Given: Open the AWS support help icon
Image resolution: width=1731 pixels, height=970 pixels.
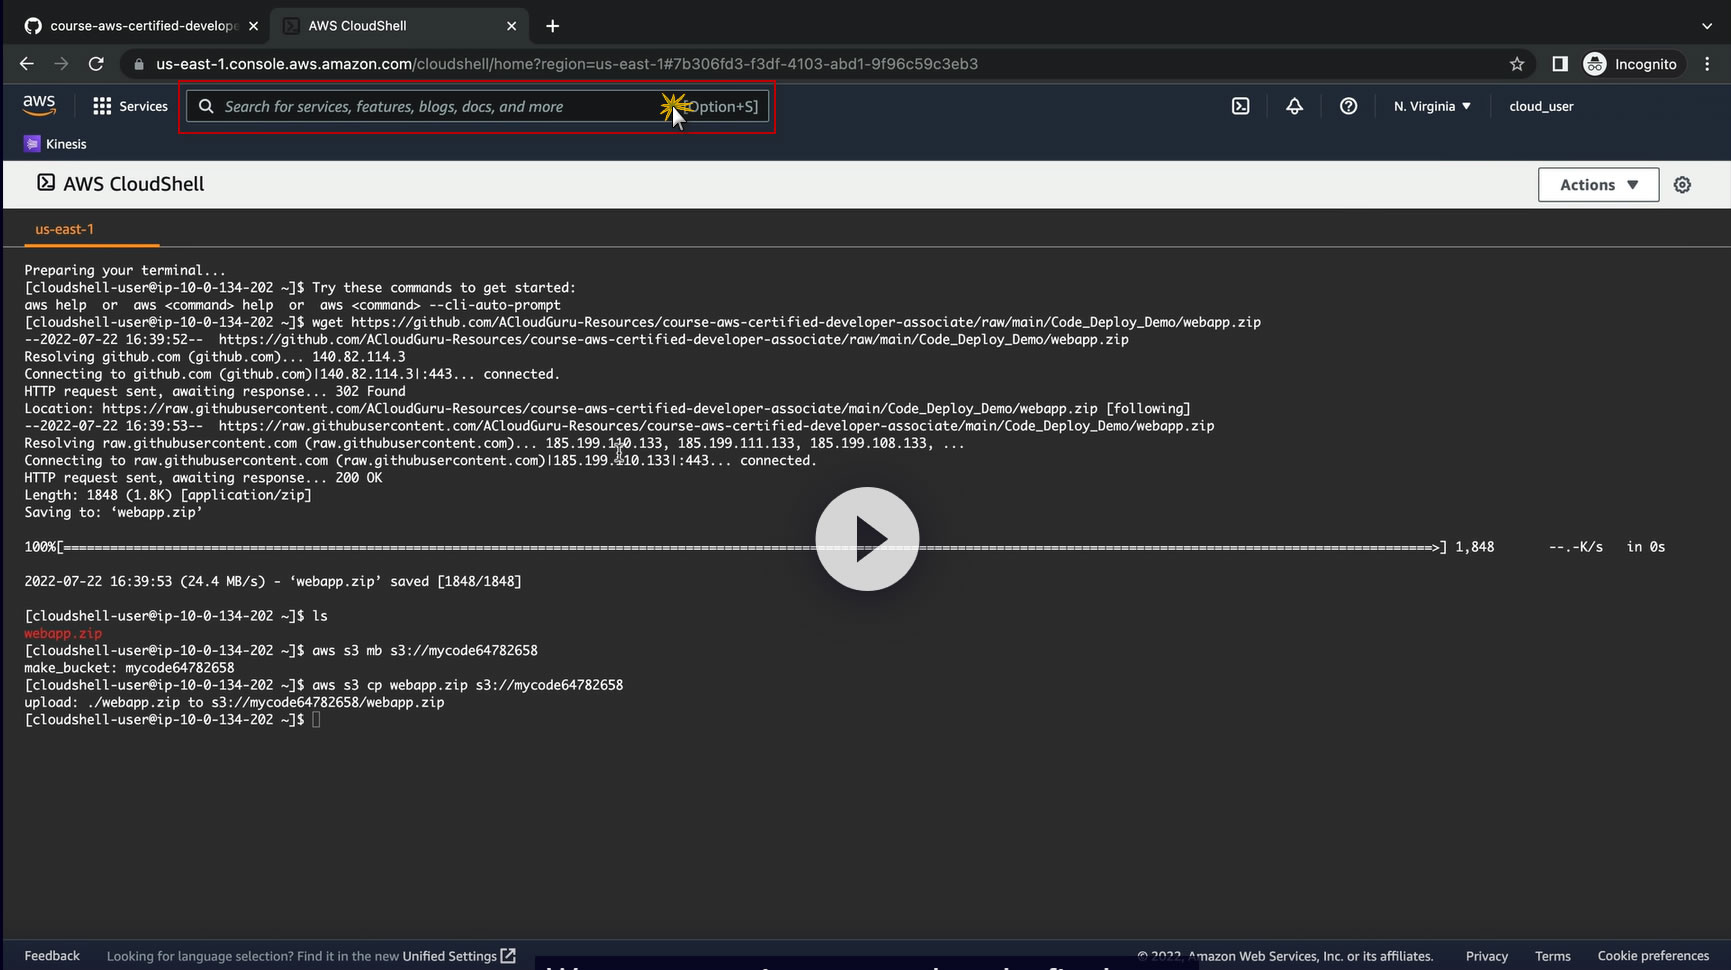Looking at the screenshot, I should pos(1348,106).
